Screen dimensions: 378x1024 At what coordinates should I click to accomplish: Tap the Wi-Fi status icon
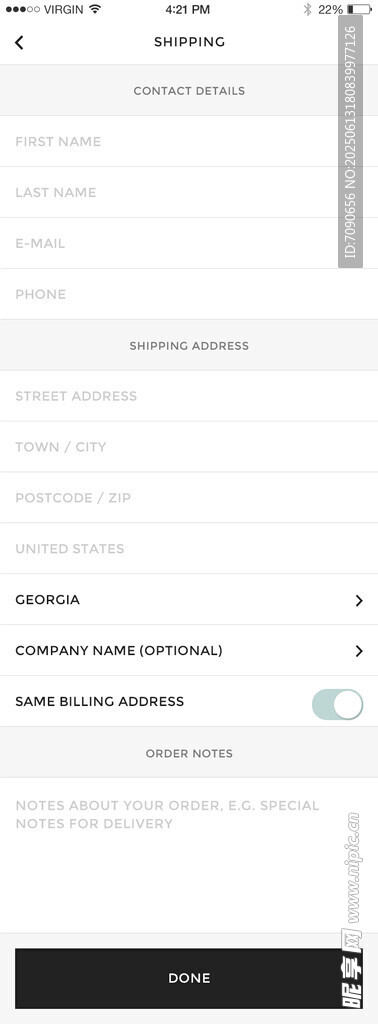pos(95,9)
